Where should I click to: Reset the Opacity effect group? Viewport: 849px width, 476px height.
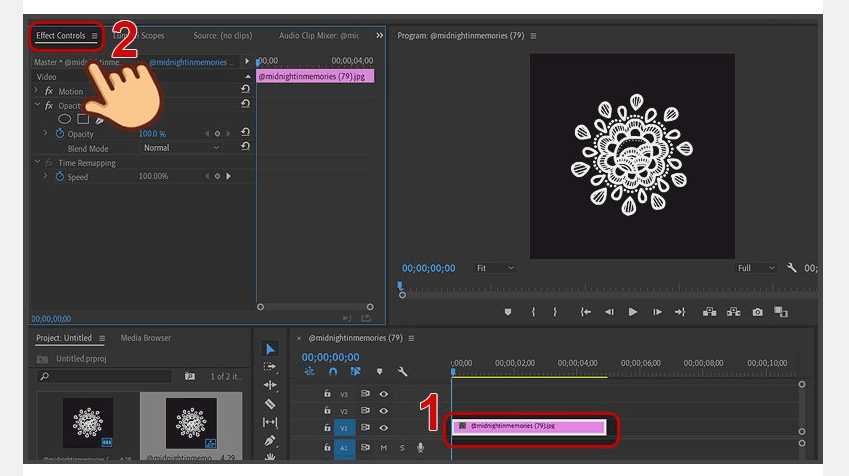[x=245, y=103]
